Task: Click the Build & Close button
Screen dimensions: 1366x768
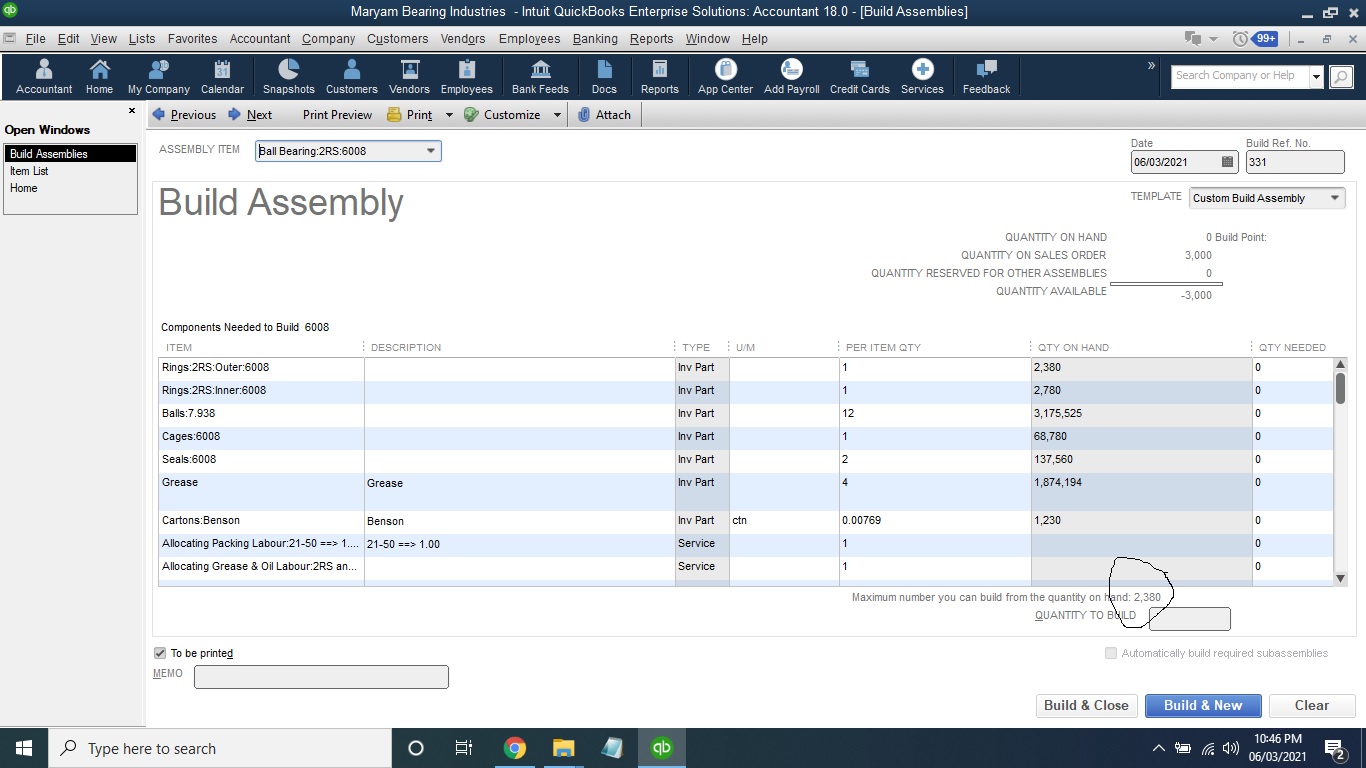Action: coord(1086,705)
